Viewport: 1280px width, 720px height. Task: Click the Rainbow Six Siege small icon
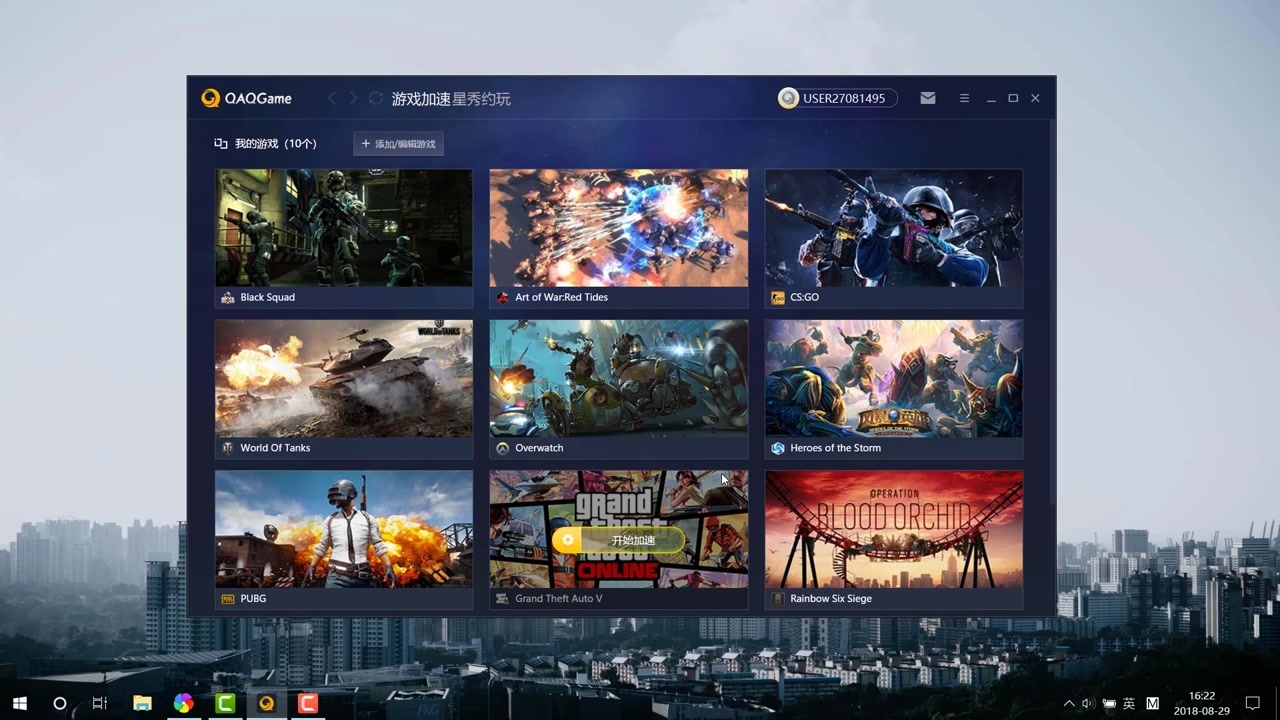pyautogui.click(x=778, y=599)
